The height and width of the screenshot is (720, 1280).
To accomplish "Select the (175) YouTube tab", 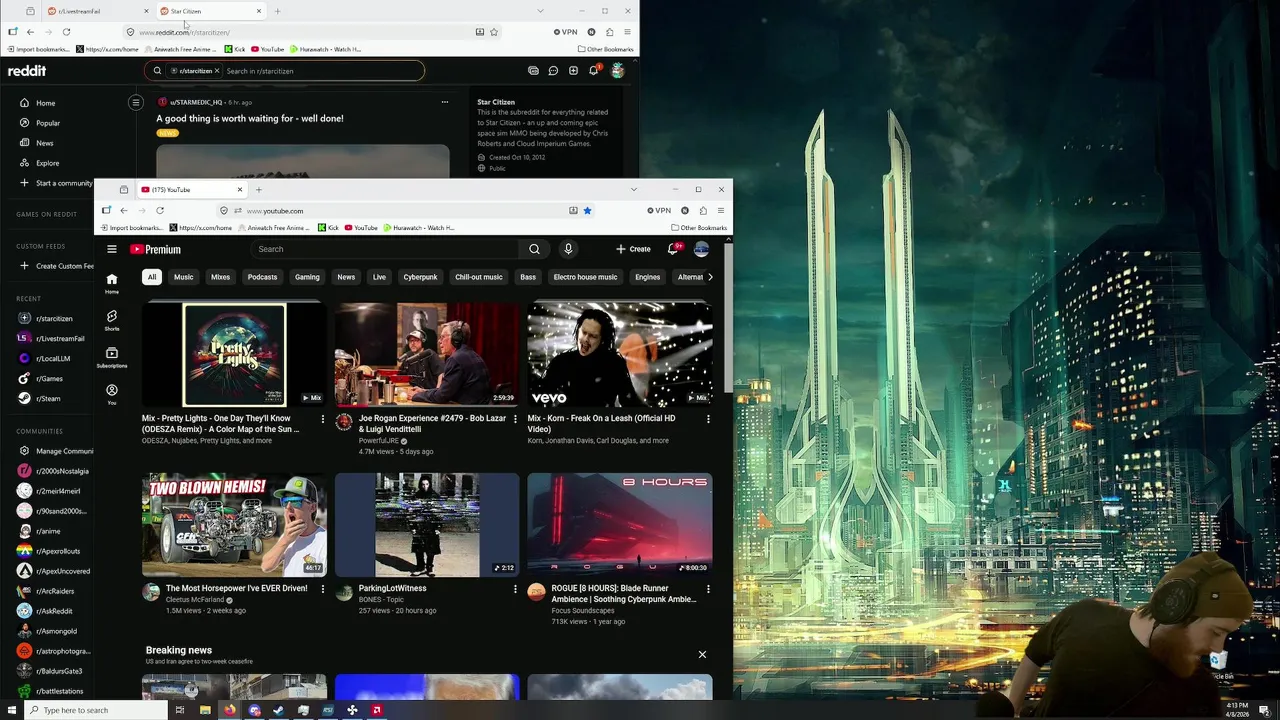I will (x=191, y=189).
